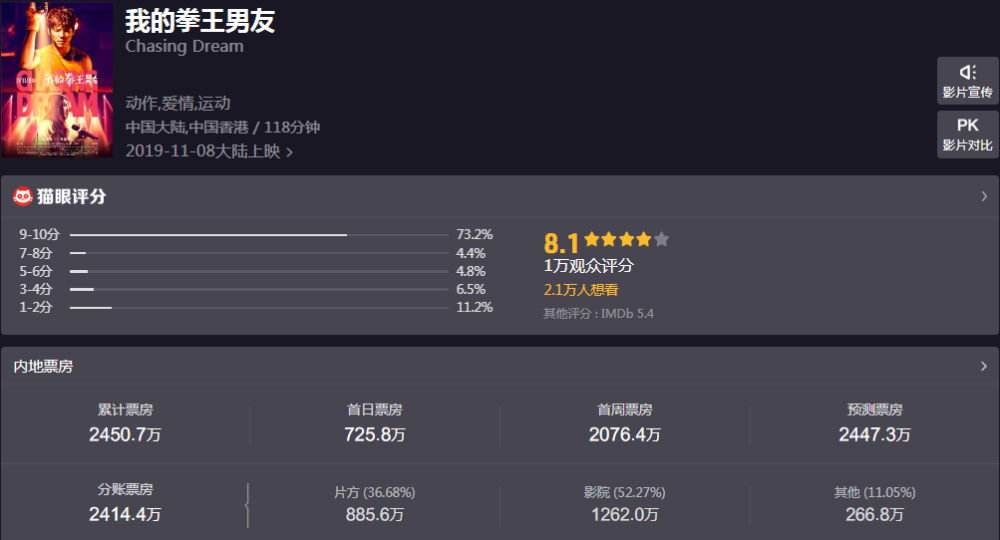
Task: Click the 预测票房 2447.3万 figure
Action: click(875, 433)
